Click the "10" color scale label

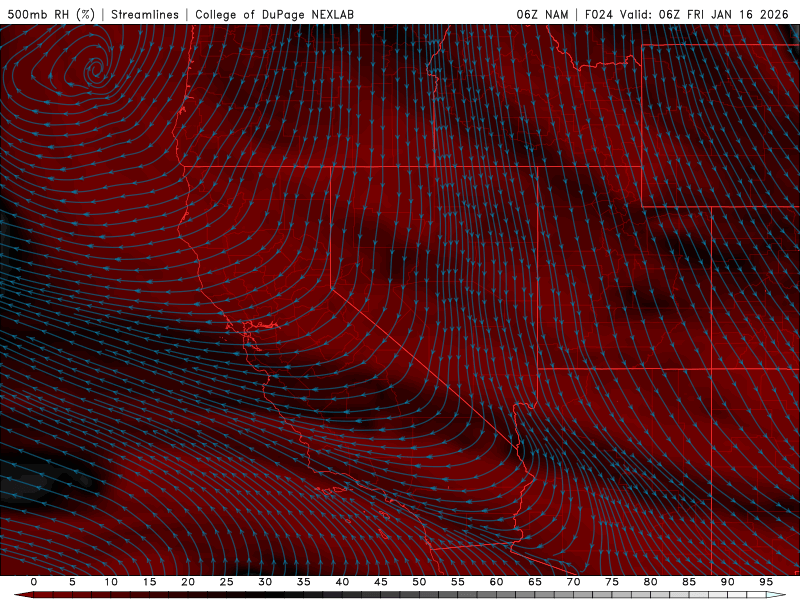111,582
